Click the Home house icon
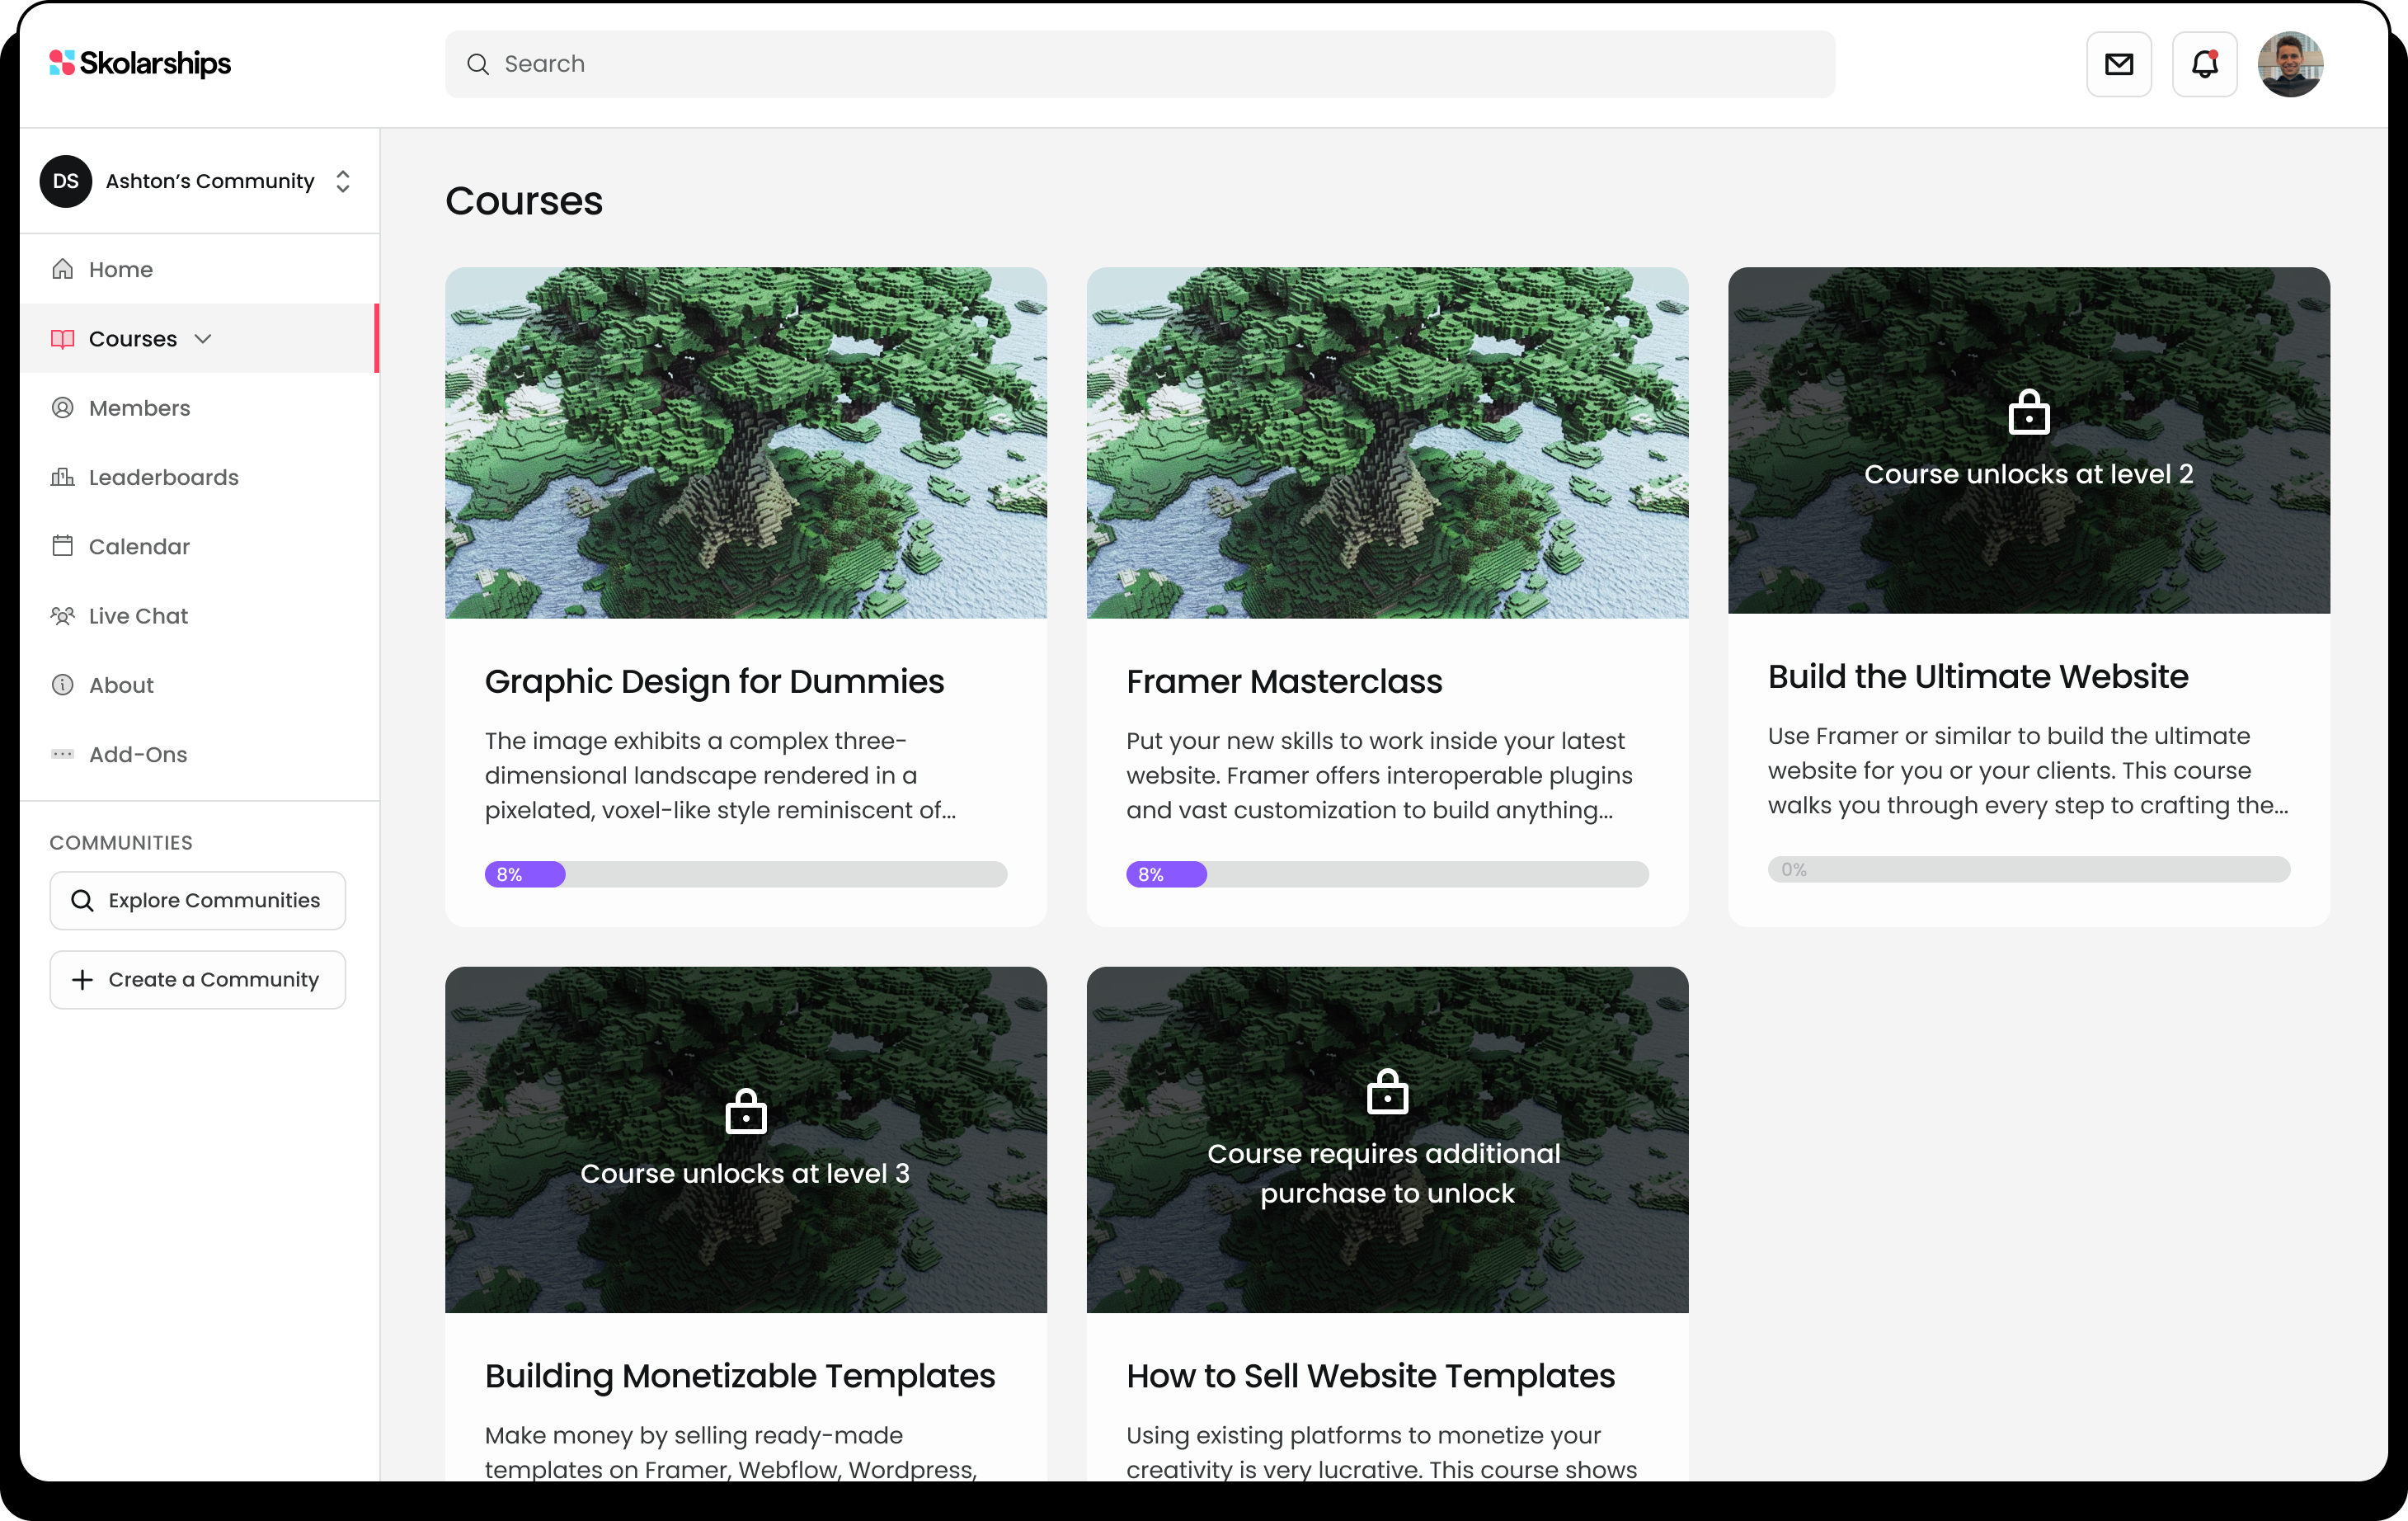This screenshot has height=1521, width=2408. 63,269
